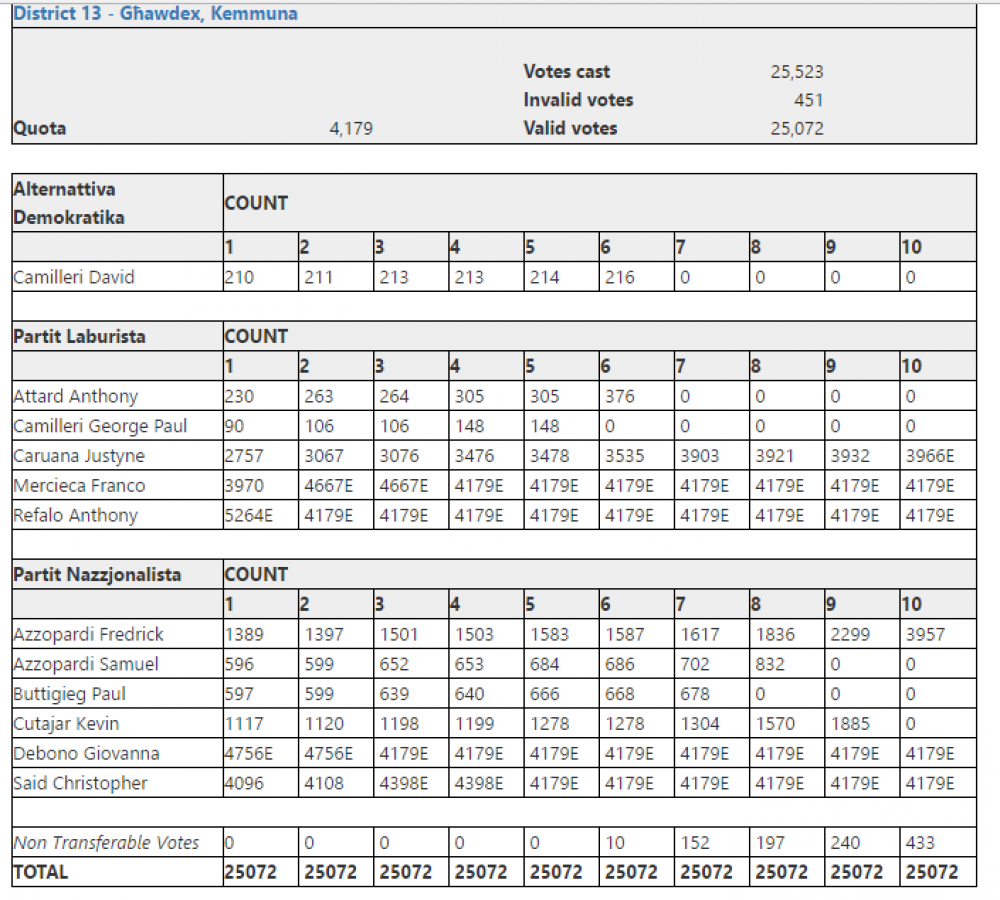Select Azzopardi Samuel's count 8 value 832

pos(770,665)
